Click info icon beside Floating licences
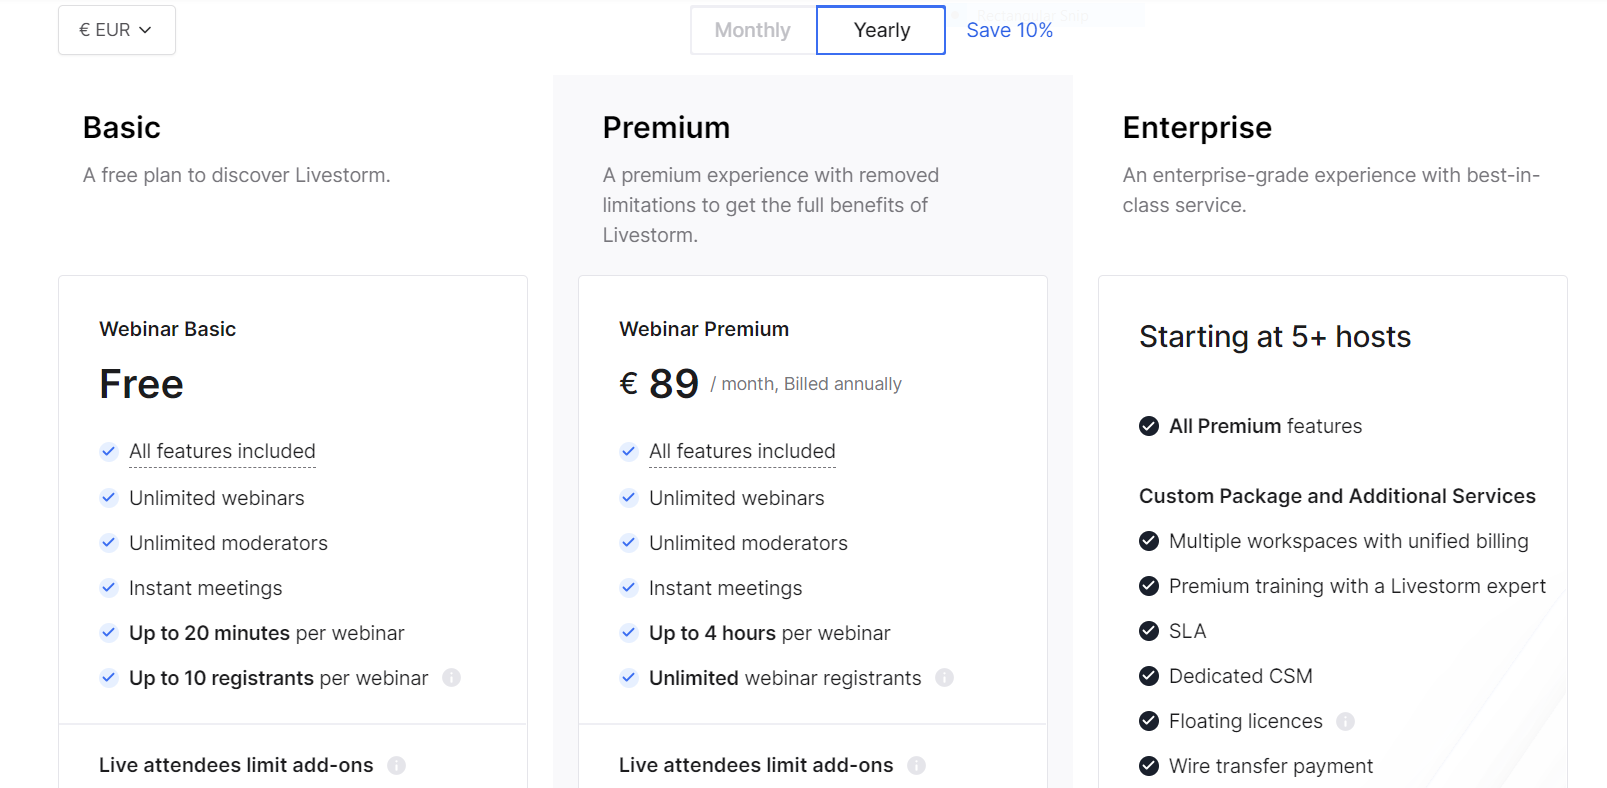 [x=1346, y=721]
